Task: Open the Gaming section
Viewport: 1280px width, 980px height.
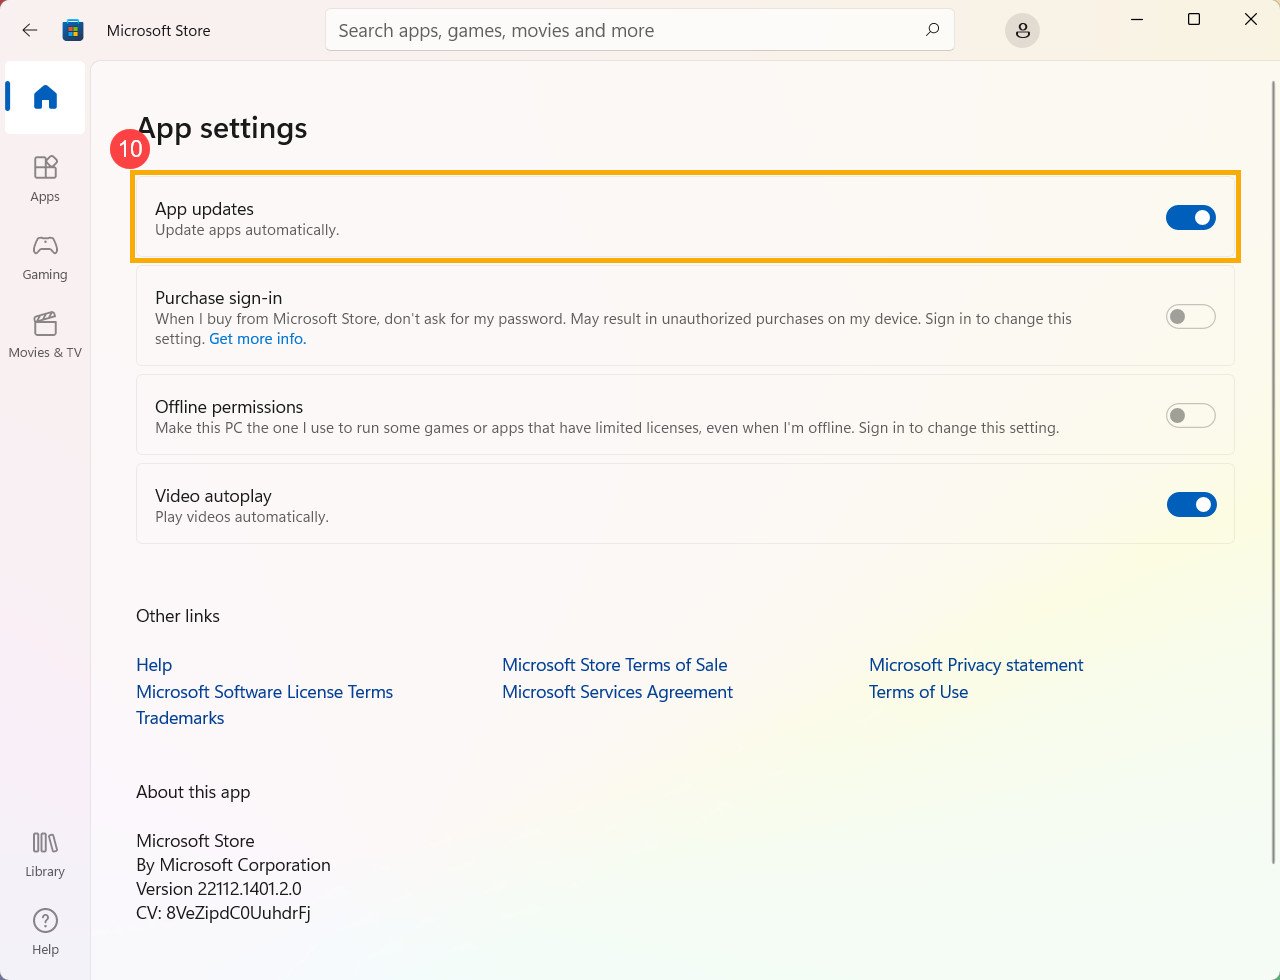Action: pyautogui.click(x=45, y=256)
